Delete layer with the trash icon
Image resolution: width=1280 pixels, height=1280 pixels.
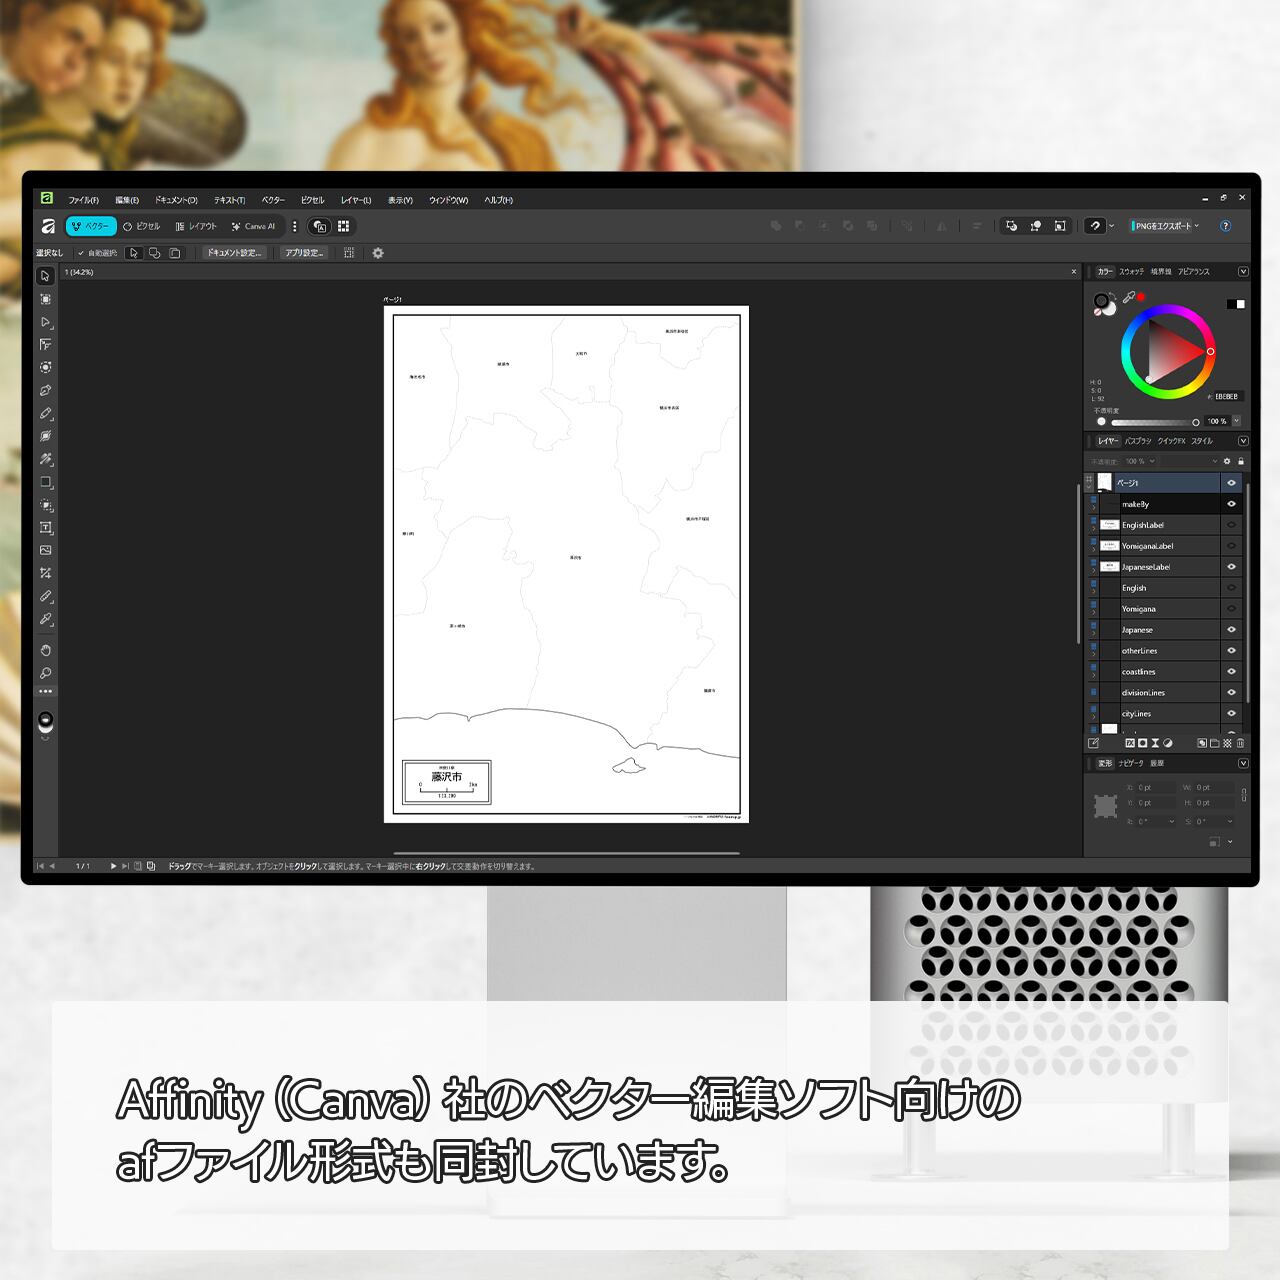click(1241, 743)
